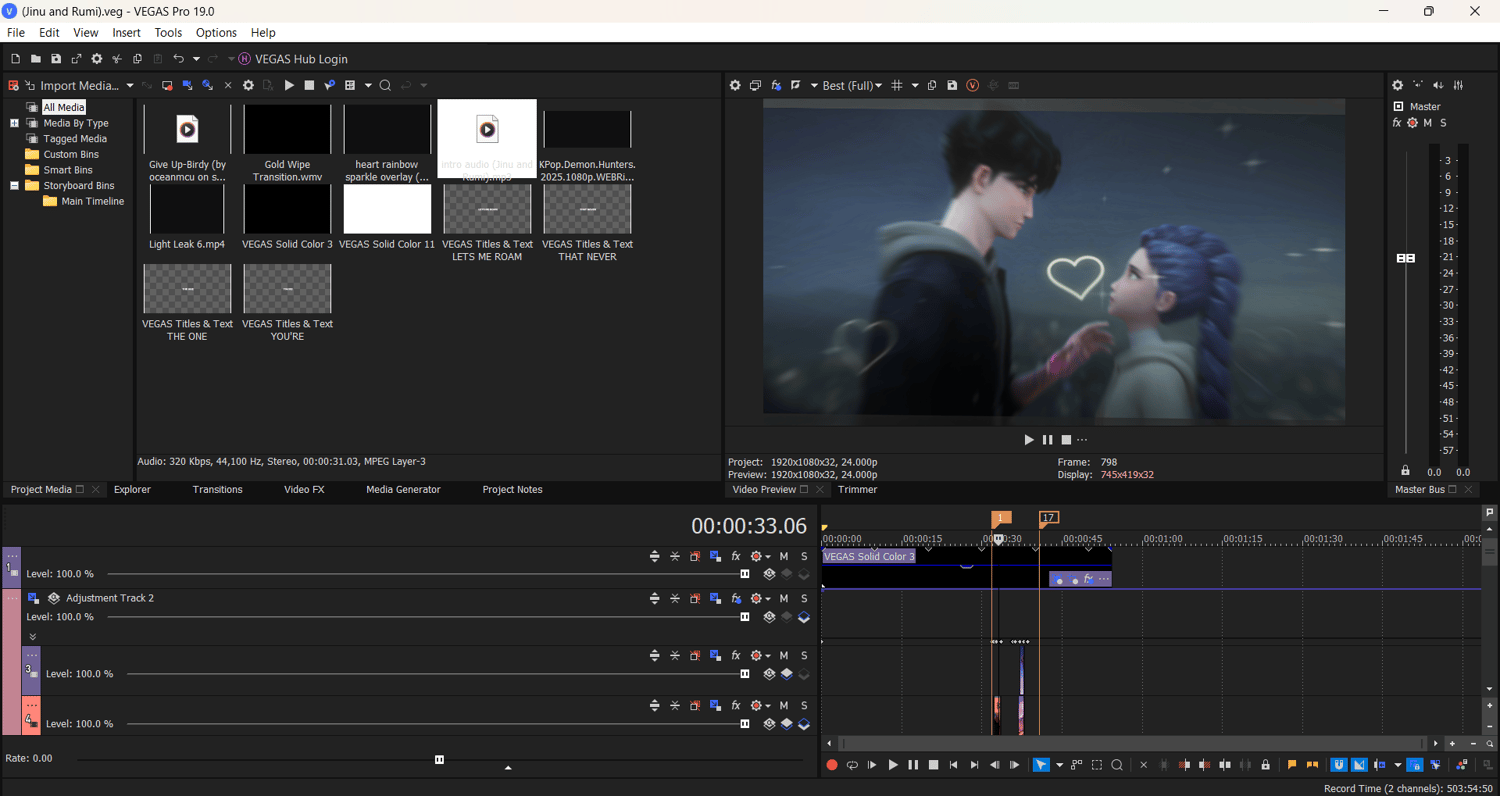This screenshot has width=1500, height=796.
Task: Click the Insert Marker icon
Action: pos(1292,765)
